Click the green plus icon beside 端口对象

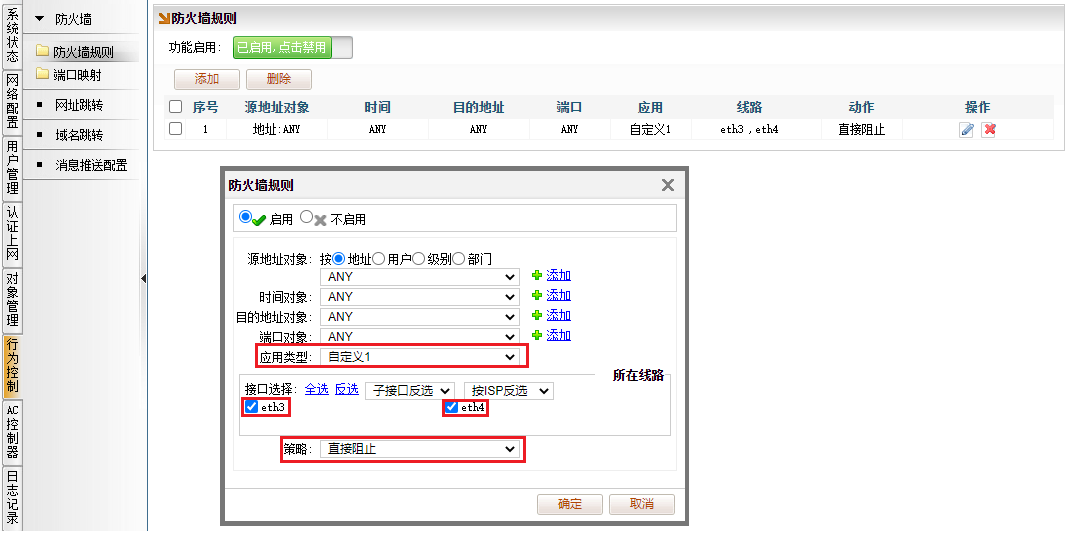[537, 336]
